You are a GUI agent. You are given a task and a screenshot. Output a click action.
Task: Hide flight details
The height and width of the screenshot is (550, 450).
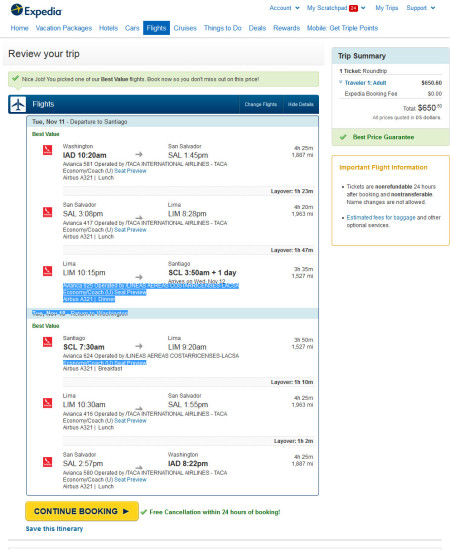[301, 105]
